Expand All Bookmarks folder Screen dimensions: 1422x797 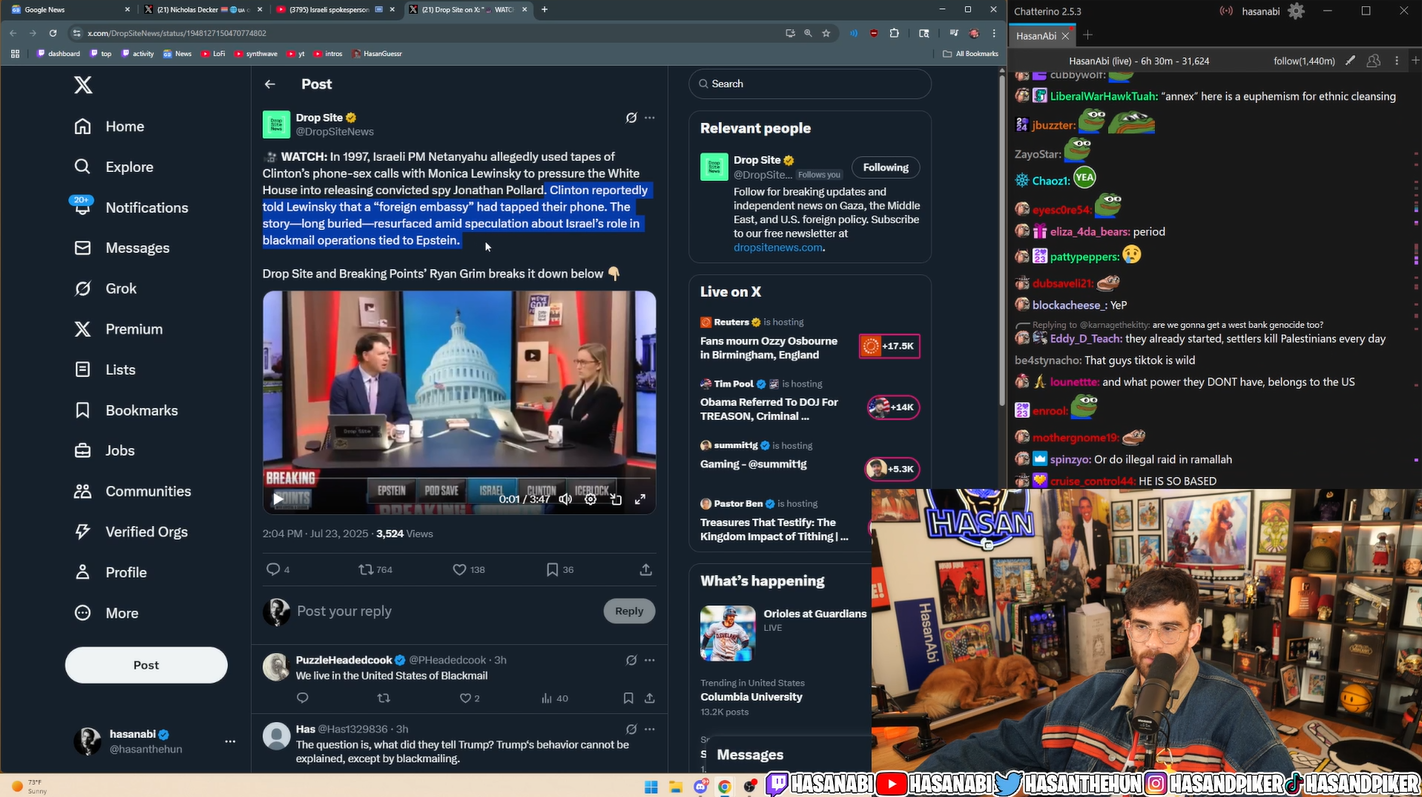coord(970,53)
